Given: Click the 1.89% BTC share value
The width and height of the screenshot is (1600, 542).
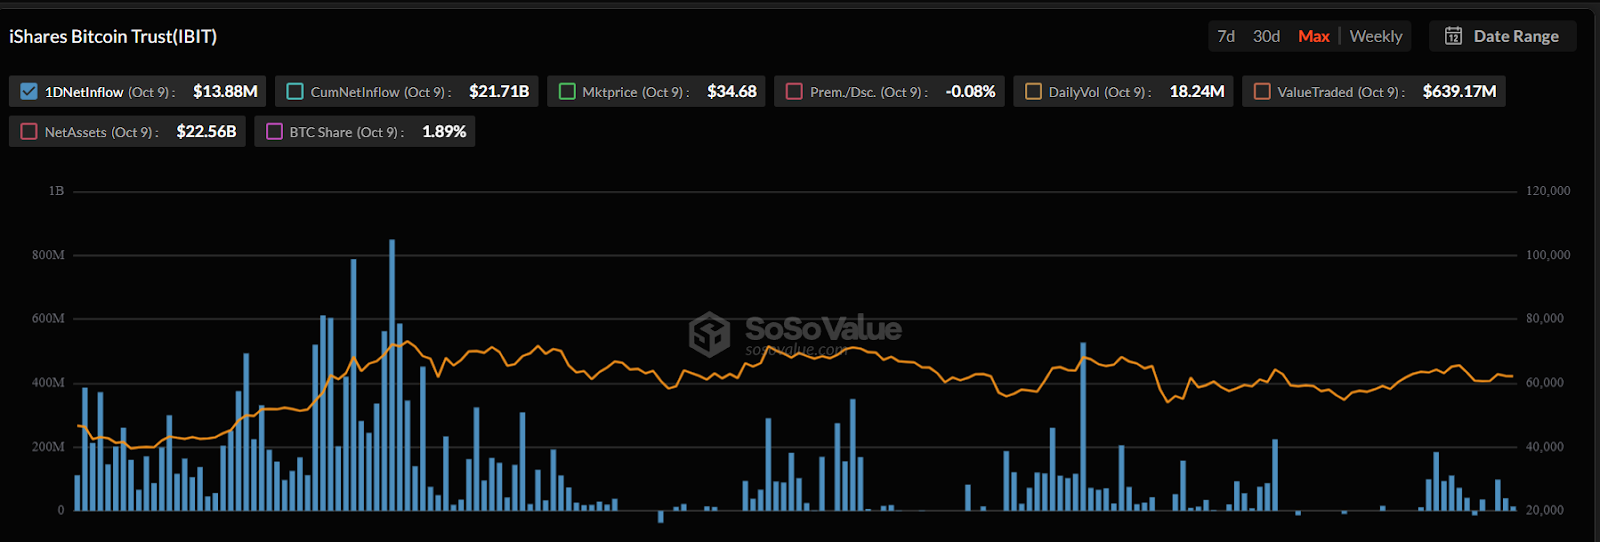Looking at the screenshot, I should coord(444,131).
